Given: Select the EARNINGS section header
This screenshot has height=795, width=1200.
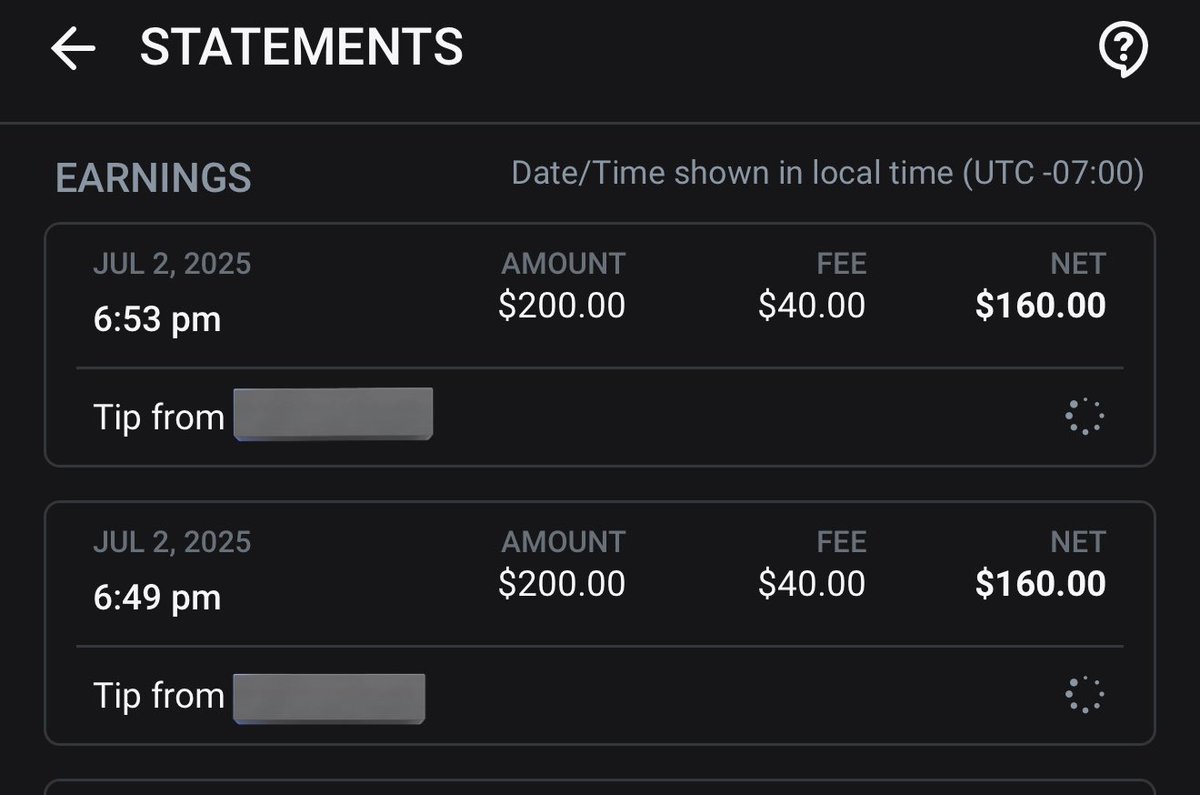Looking at the screenshot, I should 153,178.
